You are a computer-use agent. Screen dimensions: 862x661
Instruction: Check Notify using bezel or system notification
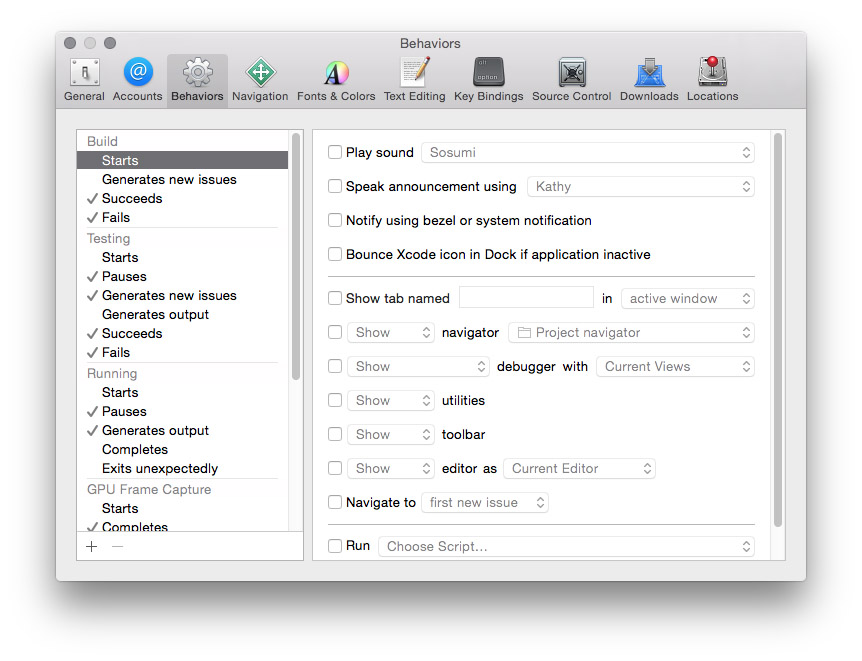[335, 221]
